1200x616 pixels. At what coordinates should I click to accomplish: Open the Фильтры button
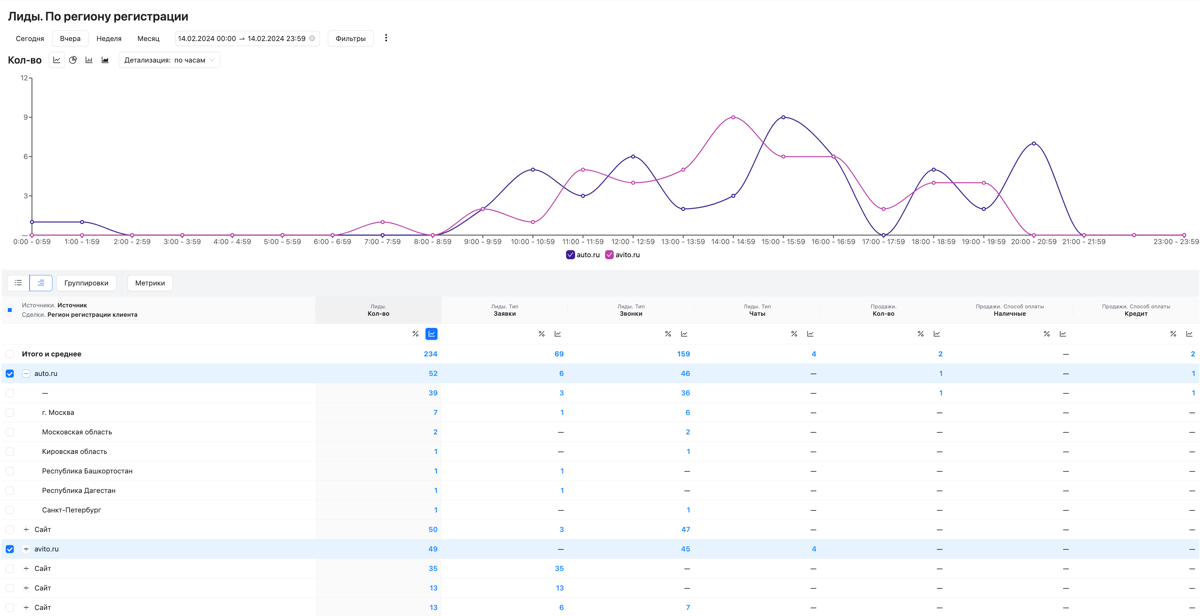click(x=350, y=39)
